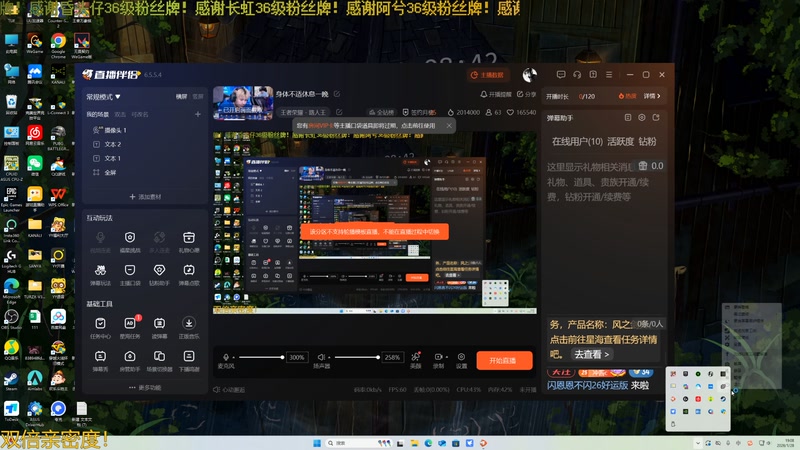The width and height of the screenshot is (800, 450).
Task: Open the hamburger menu in title bar
Action: pyautogui.click(x=609, y=74)
